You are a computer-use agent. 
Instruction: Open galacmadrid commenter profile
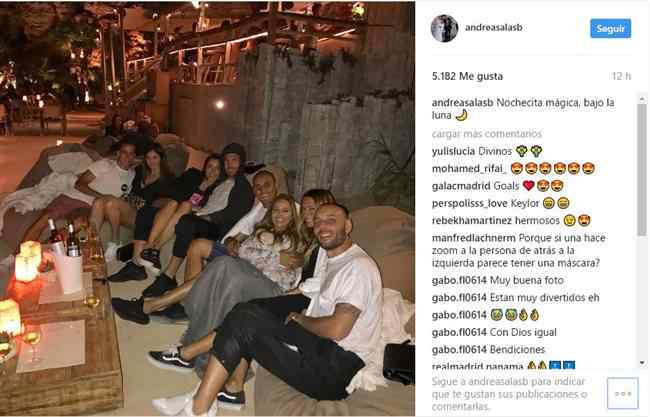click(461, 186)
